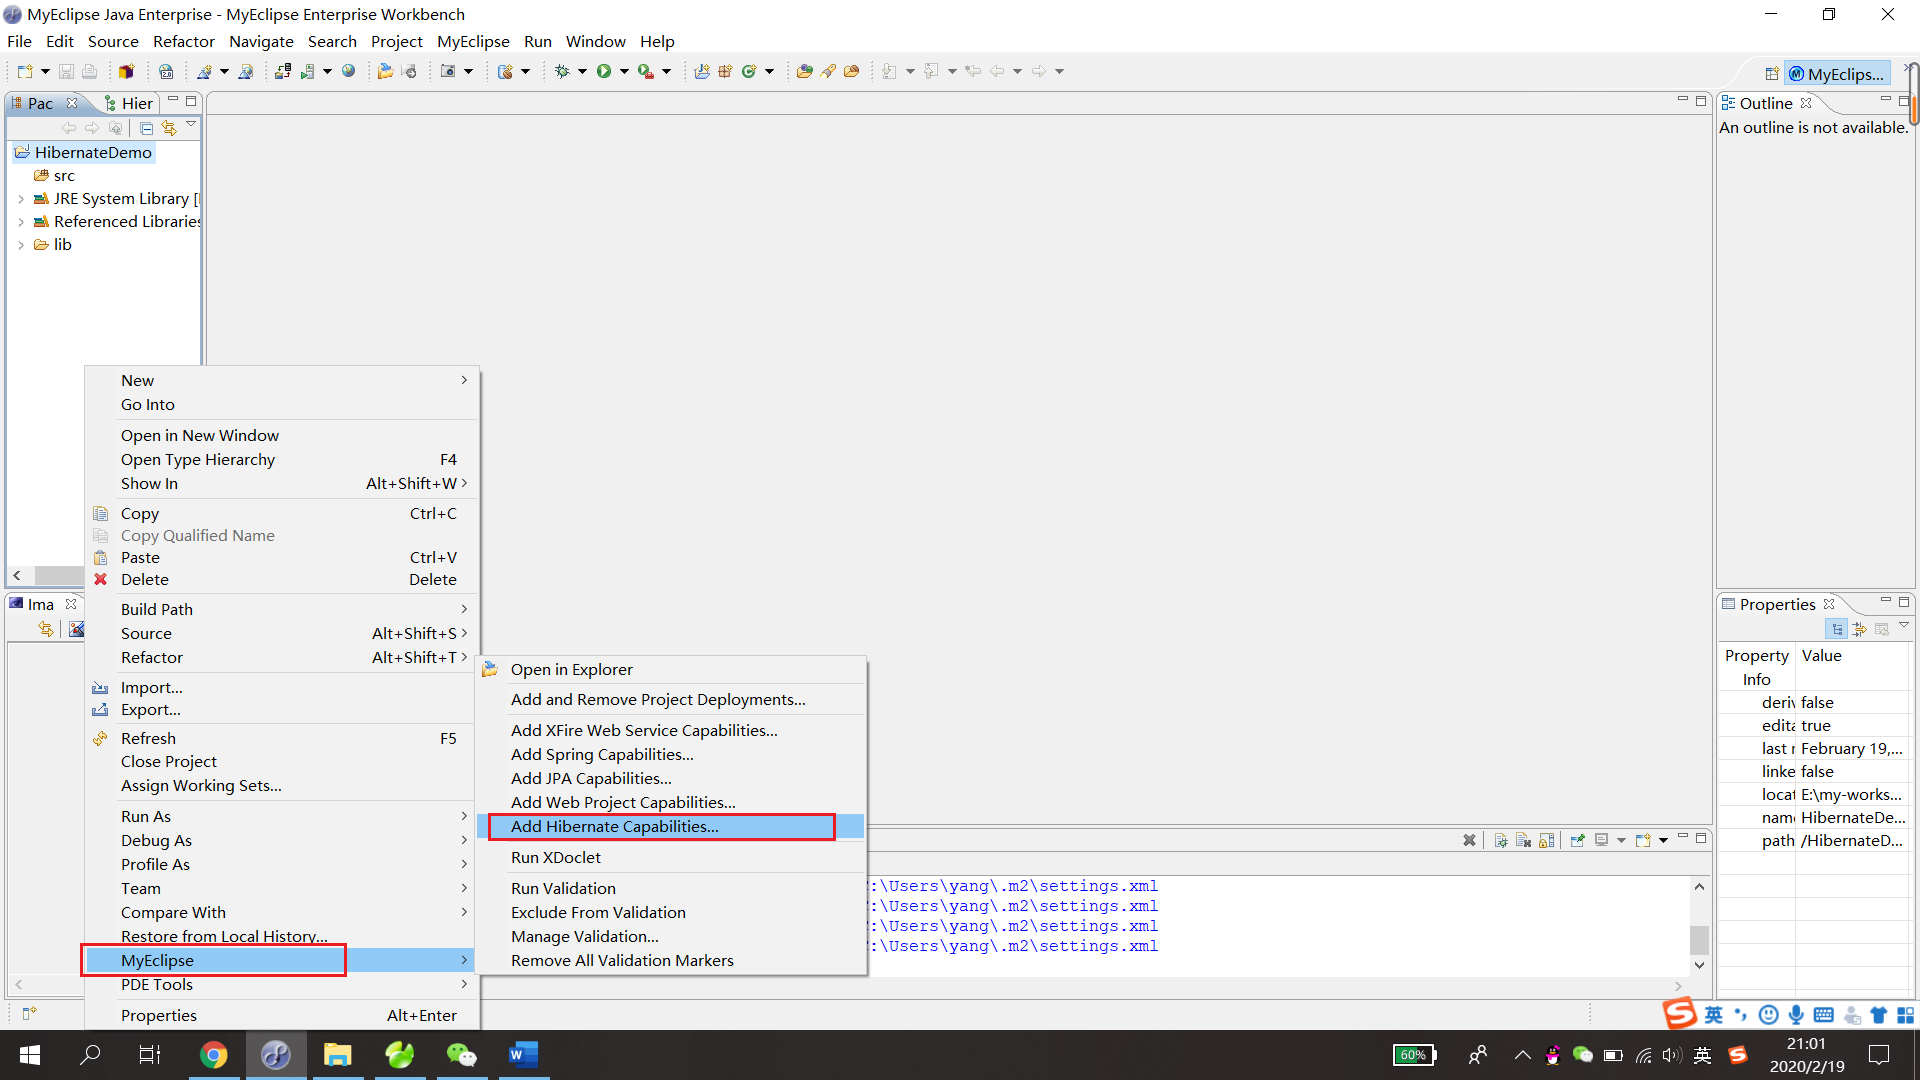Image resolution: width=1920 pixels, height=1080 pixels.
Task: Toggle Show Categories in Properties view
Action: (1837, 629)
